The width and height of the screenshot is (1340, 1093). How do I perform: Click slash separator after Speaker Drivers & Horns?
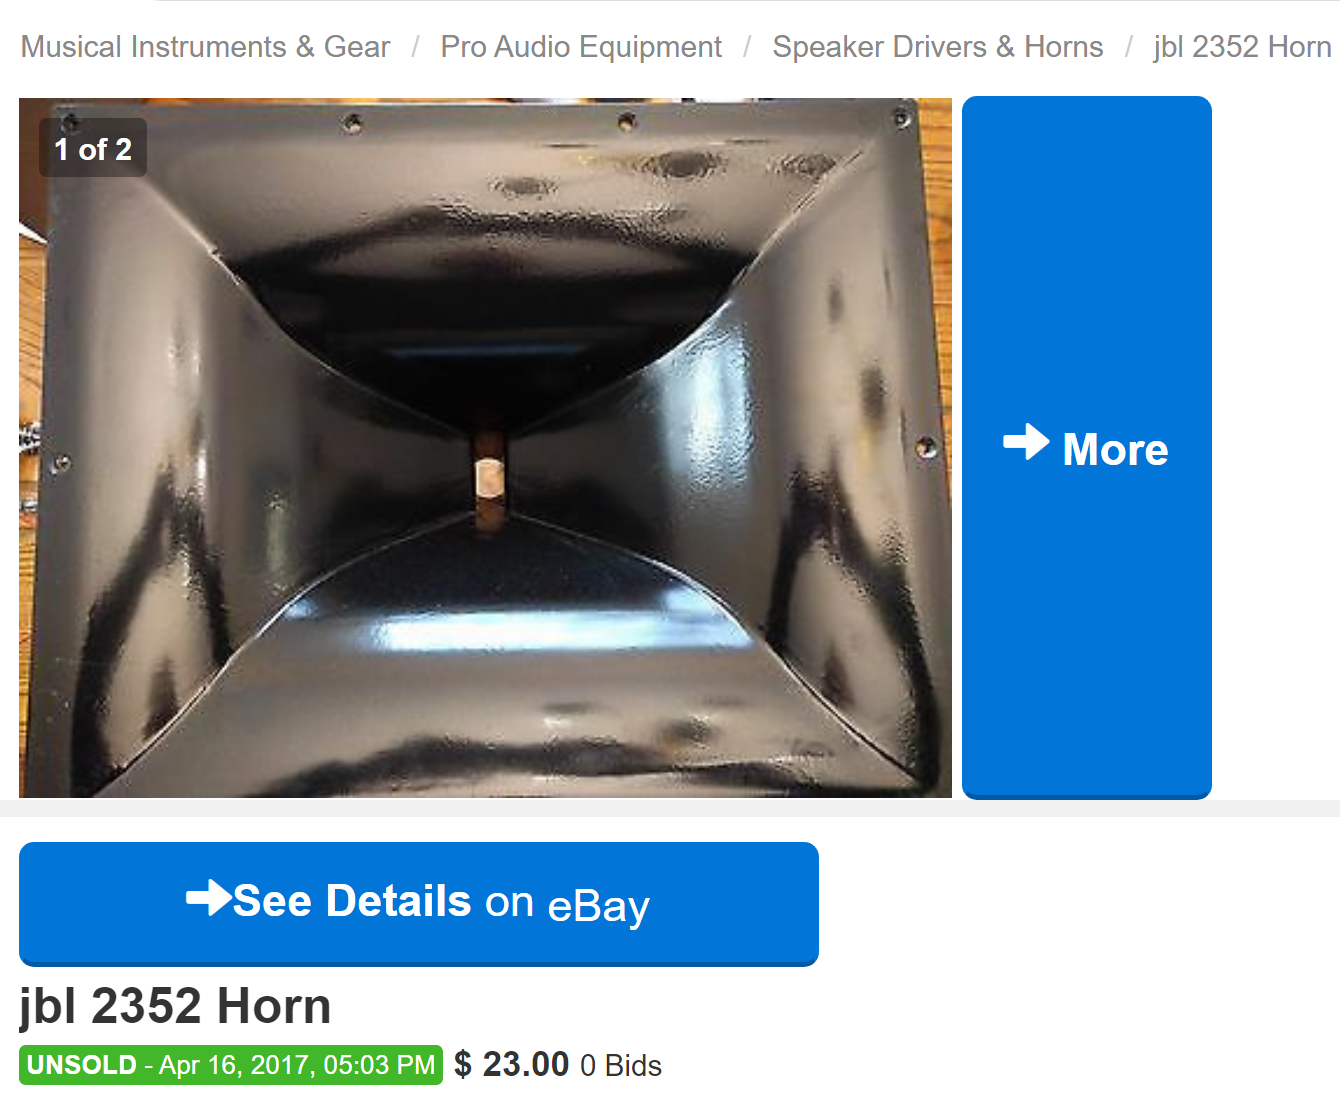(x=1128, y=47)
